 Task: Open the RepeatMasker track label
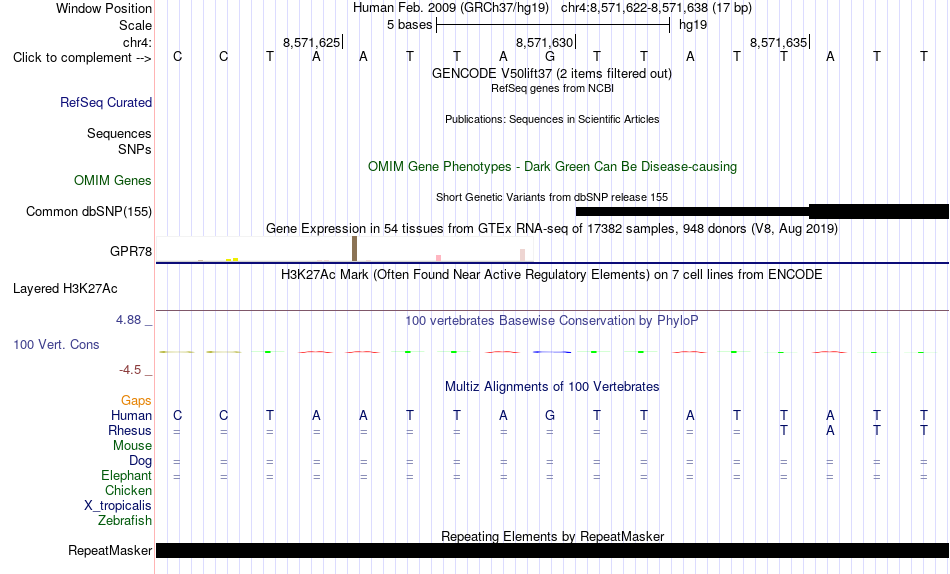[x=110, y=550]
